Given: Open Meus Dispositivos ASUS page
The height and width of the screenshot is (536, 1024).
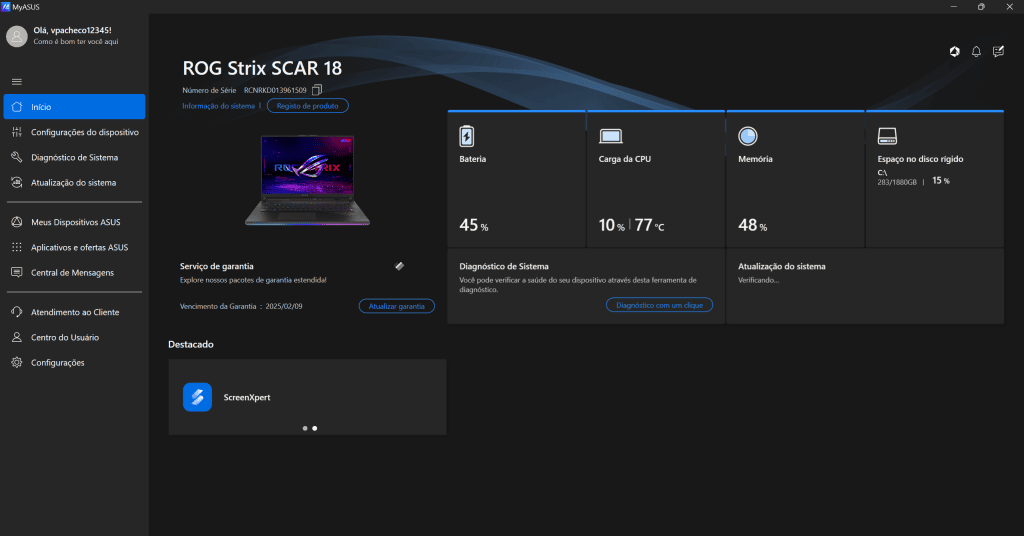Looking at the screenshot, I should tap(74, 222).
